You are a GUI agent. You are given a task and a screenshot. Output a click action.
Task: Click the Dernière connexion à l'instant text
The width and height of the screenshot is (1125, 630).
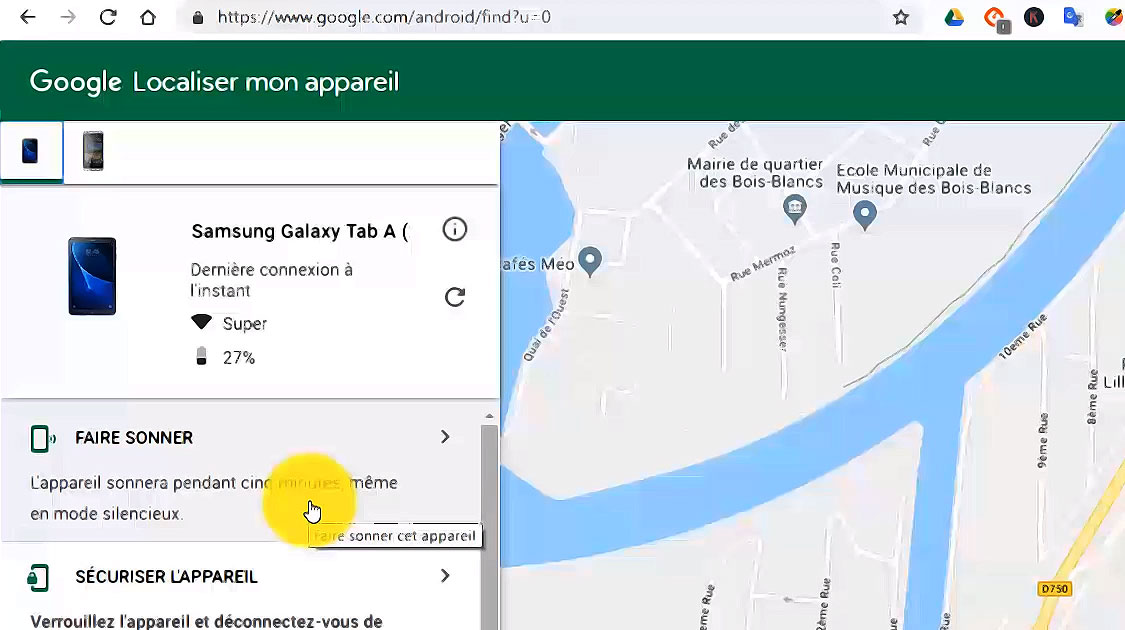271,280
